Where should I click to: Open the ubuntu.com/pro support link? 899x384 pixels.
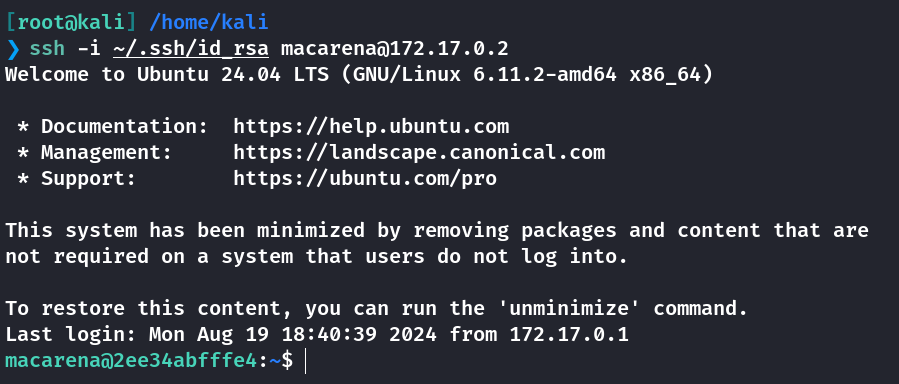click(x=365, y=178)
